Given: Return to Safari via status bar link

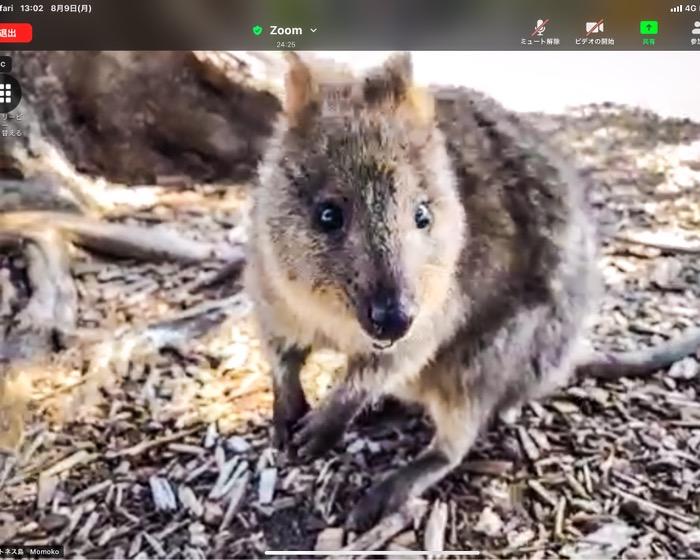Looking at the screenshot, I should (6, 8).
